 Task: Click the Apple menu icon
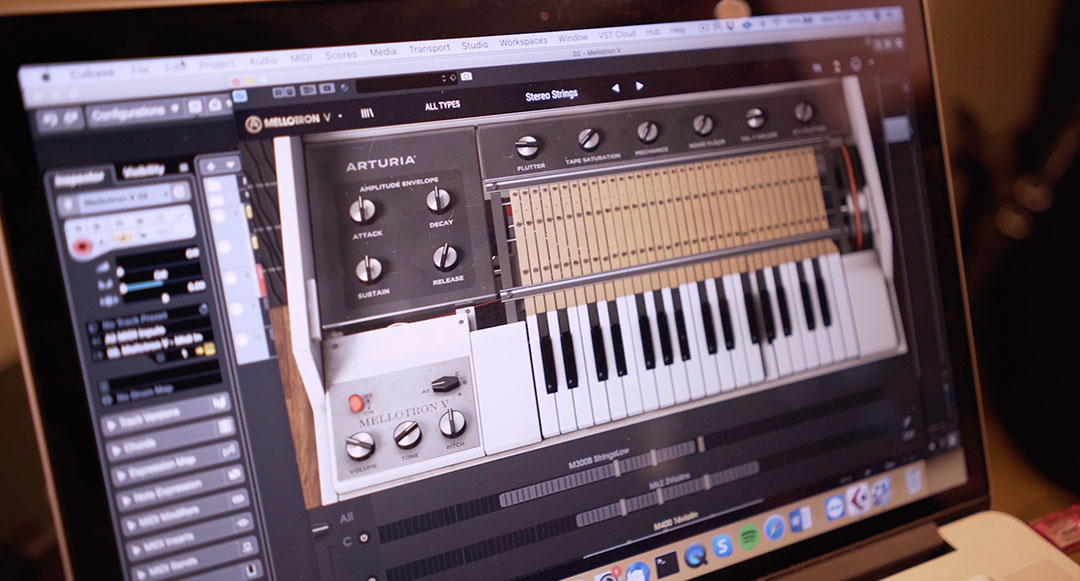pos(46,76)
